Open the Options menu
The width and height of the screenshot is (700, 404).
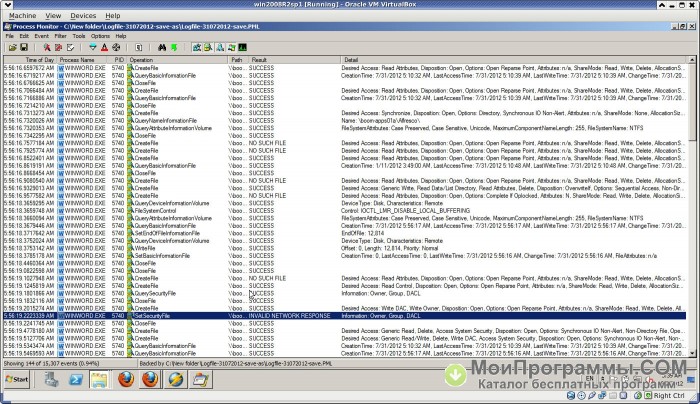(100, 36)
